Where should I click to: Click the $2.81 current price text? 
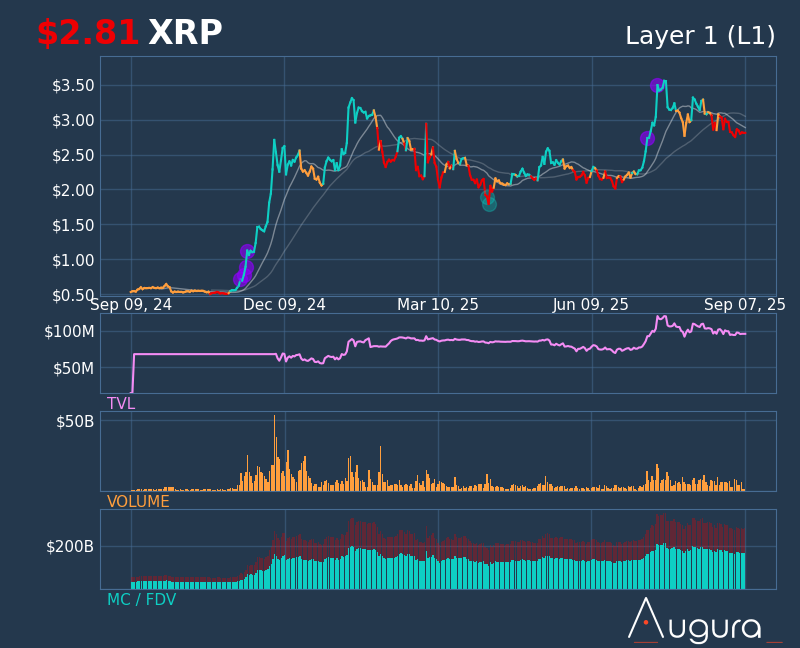(x=88, y=33)
